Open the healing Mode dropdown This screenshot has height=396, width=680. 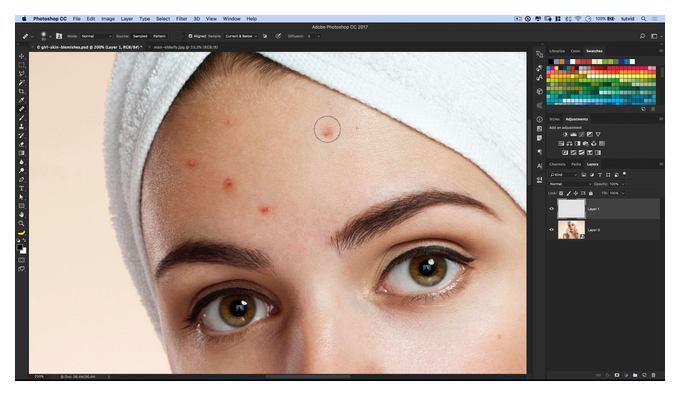click(96, 36)
